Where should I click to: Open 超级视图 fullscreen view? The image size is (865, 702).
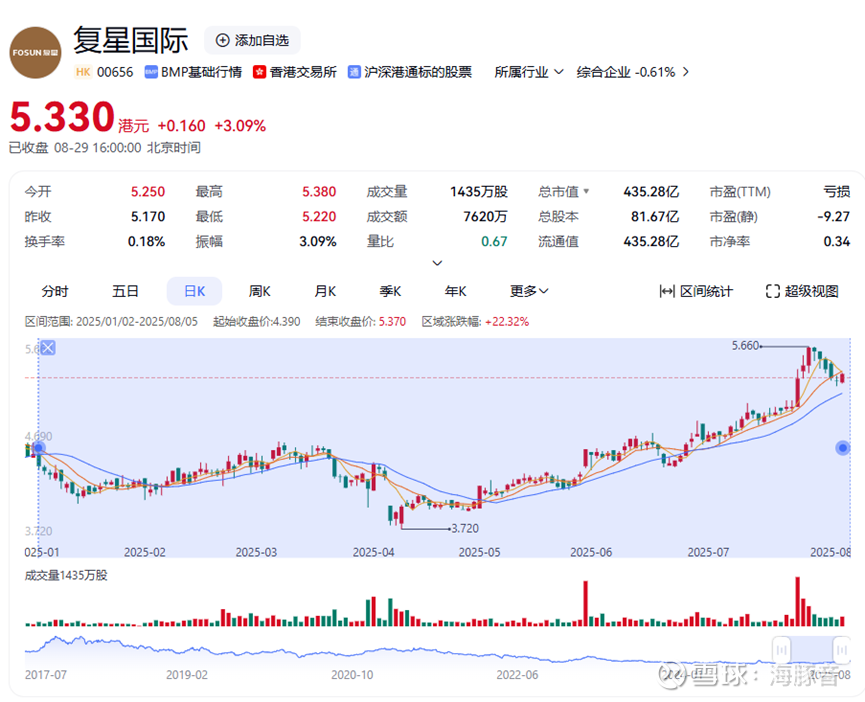pos(802,291)
